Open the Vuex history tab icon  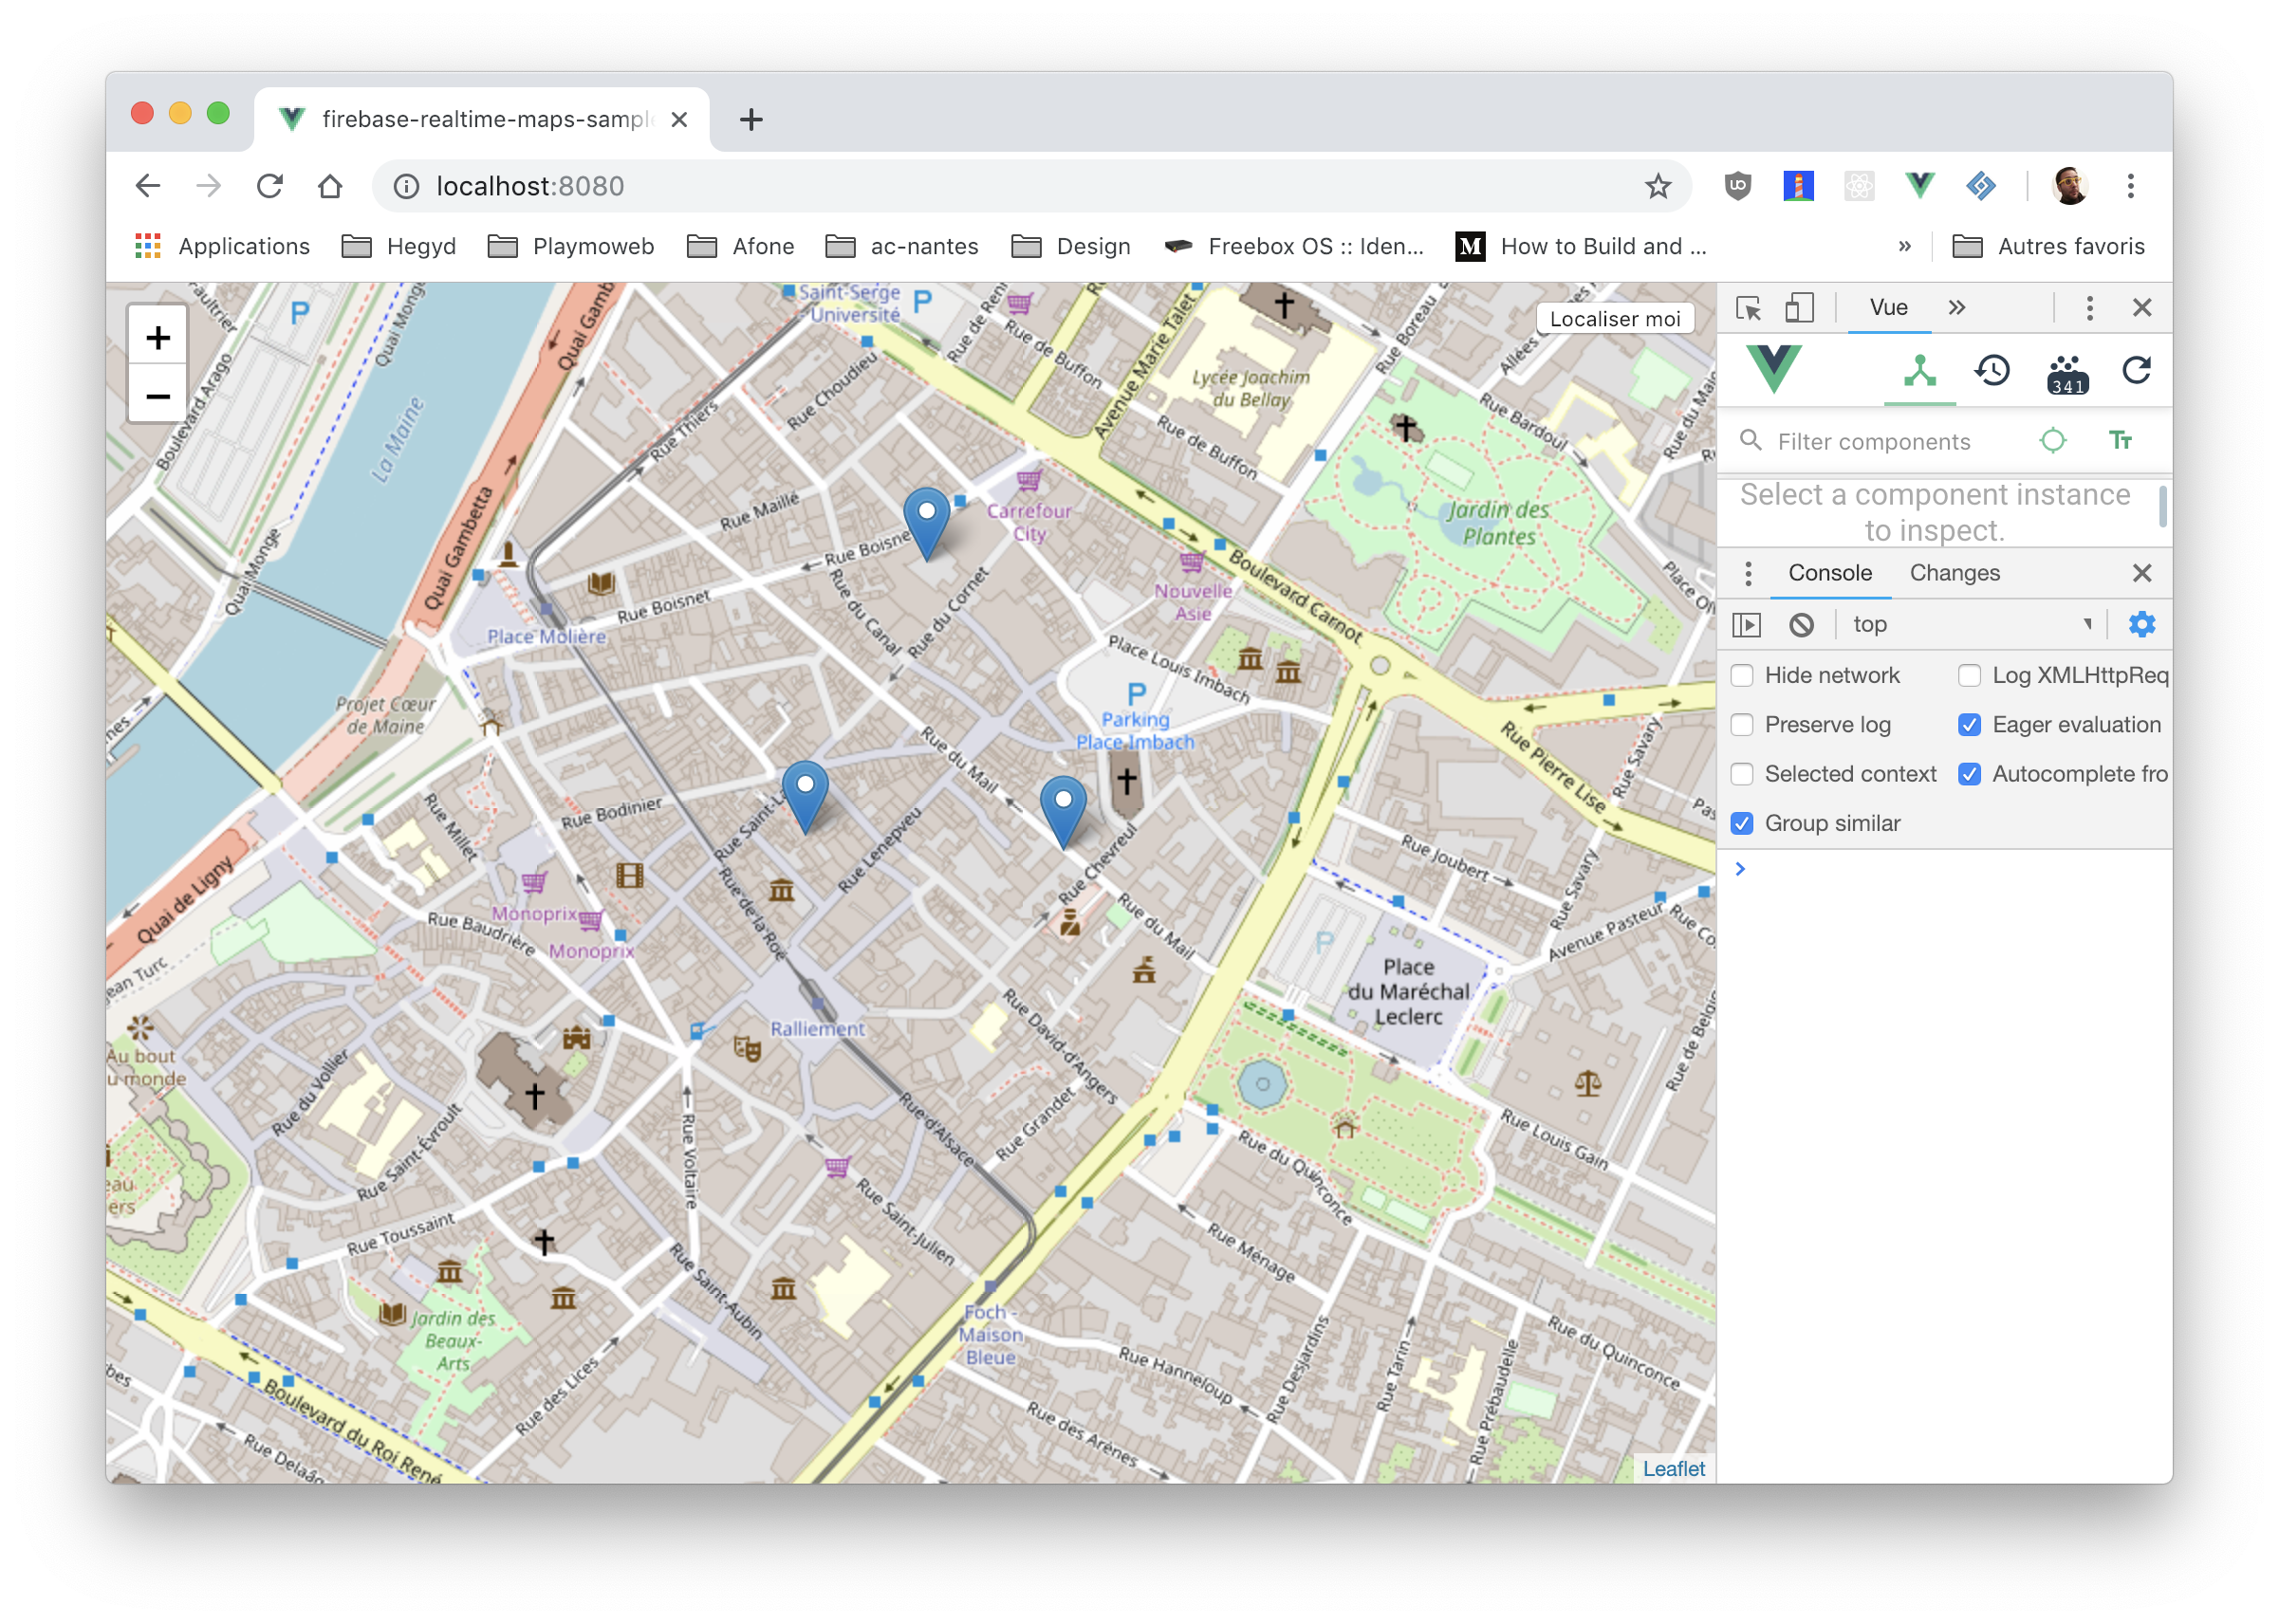1992,371
